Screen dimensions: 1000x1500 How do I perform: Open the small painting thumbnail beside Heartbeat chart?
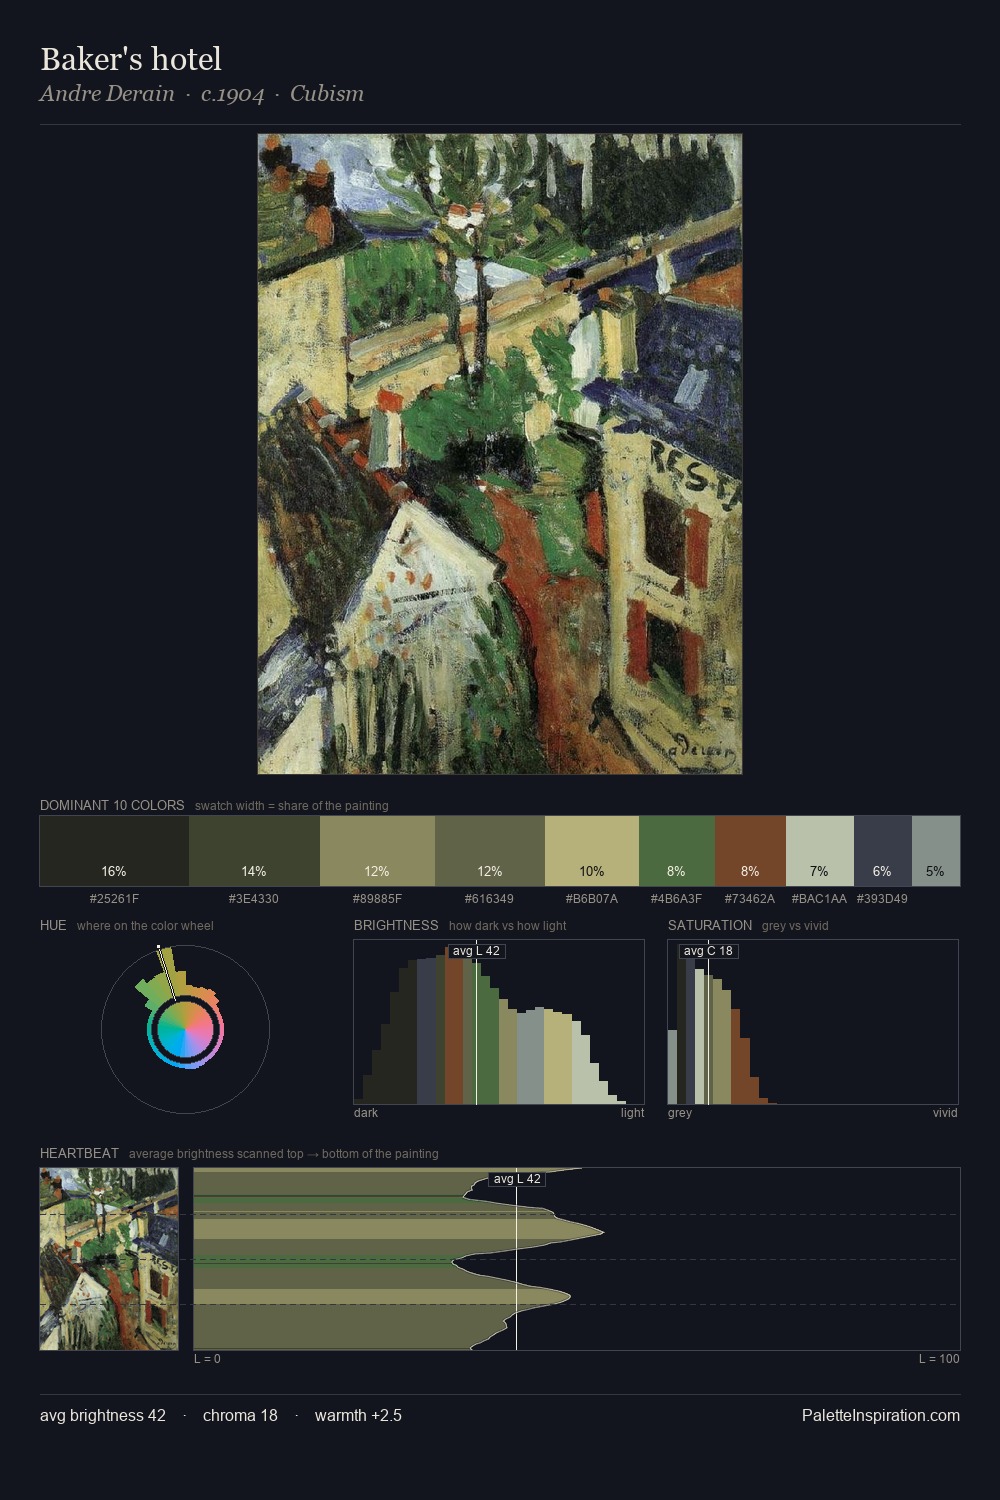109,1259
